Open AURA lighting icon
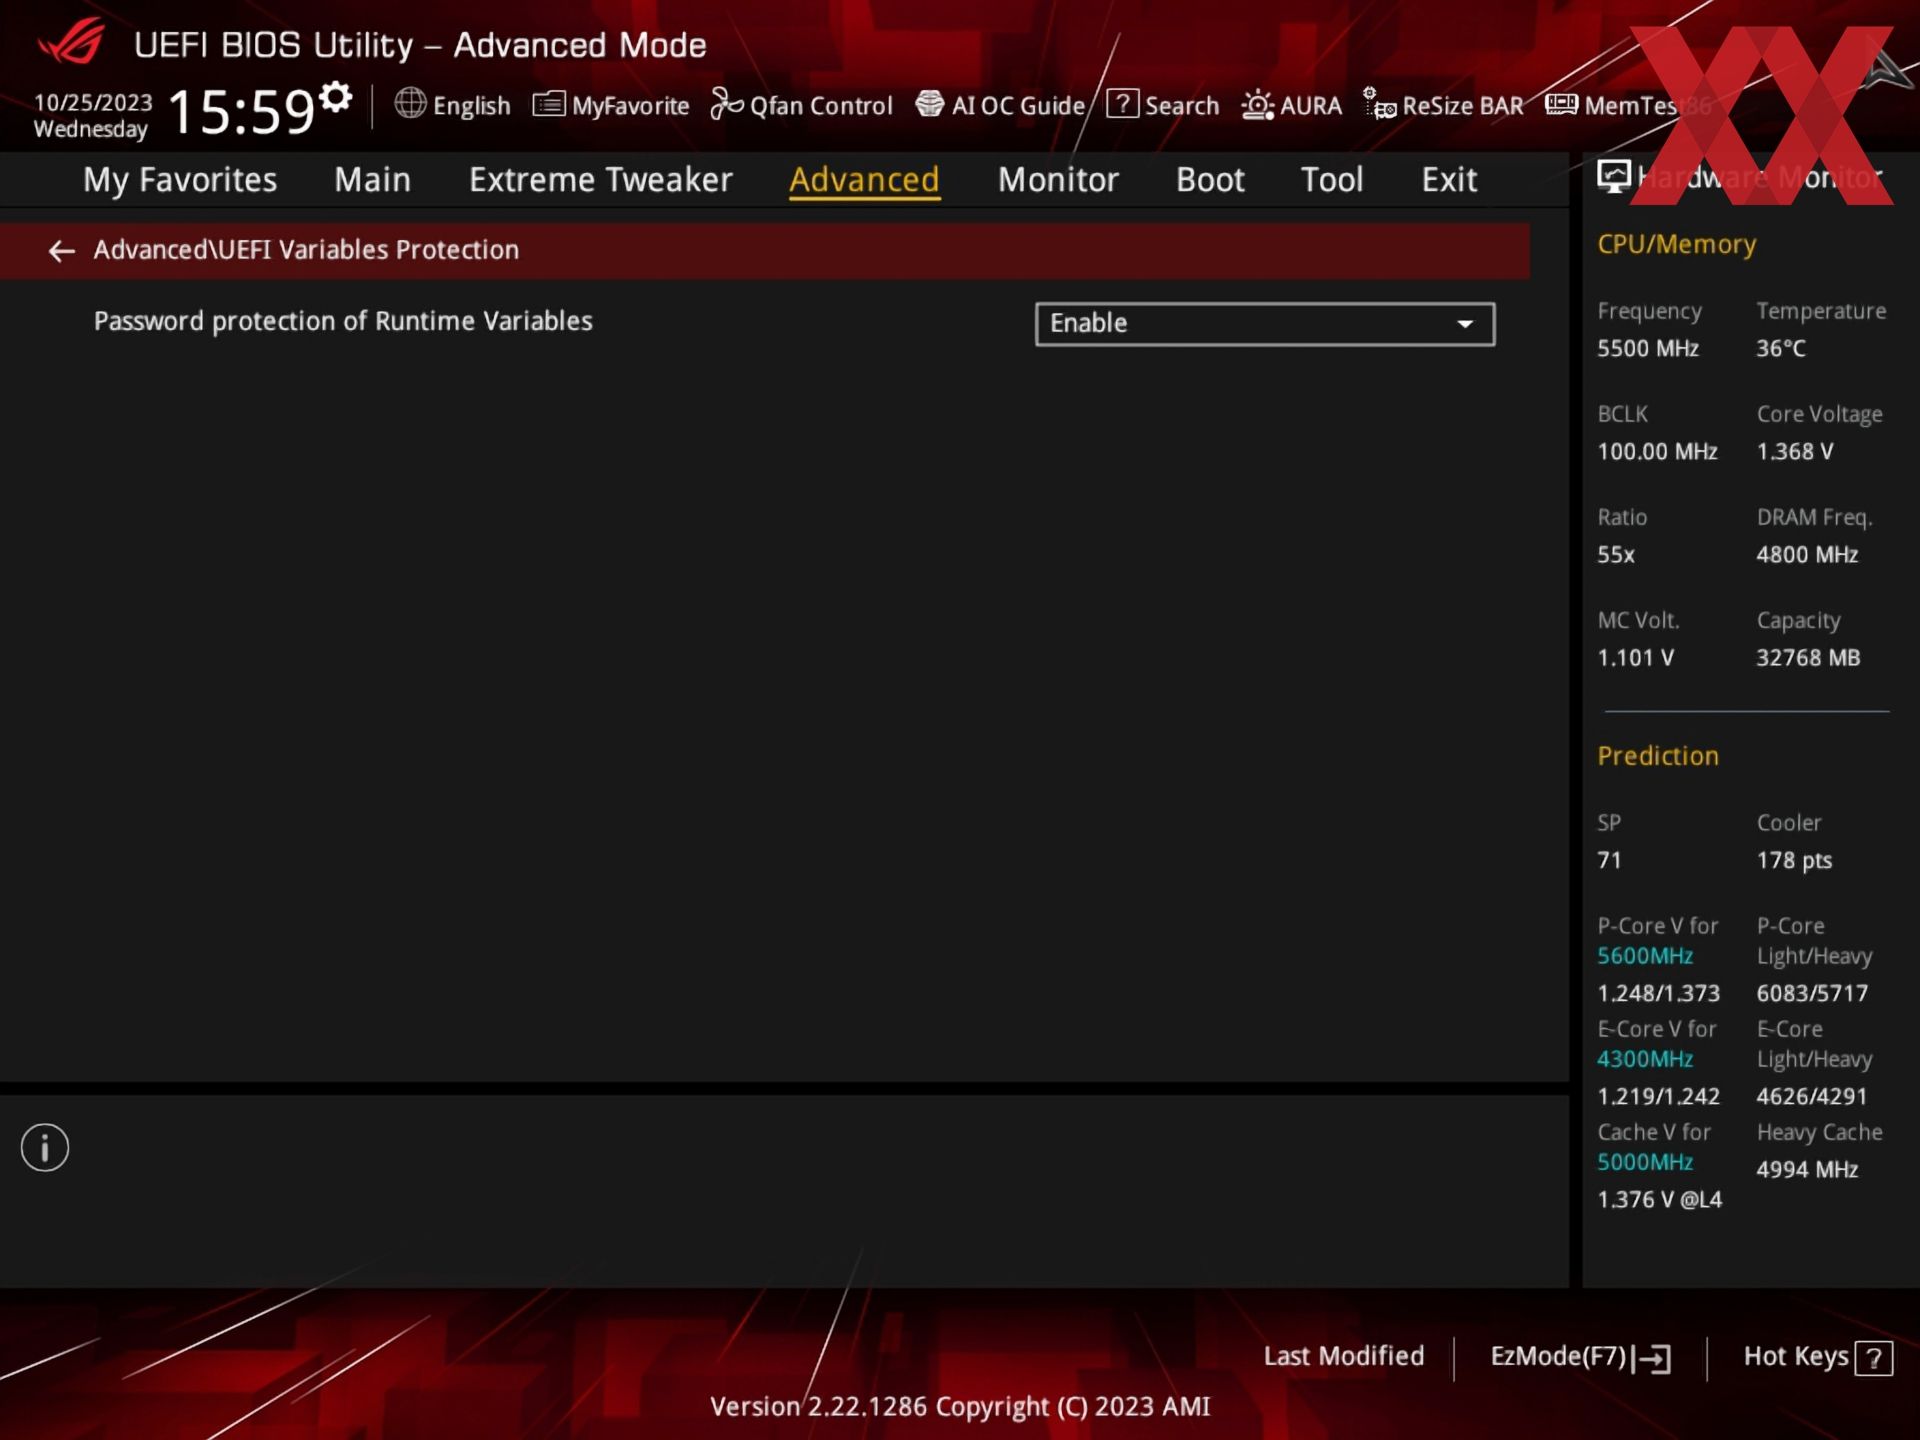Image resolution: width=1920 pixels, height=1440 pixels. click(x=1257, y=104)
